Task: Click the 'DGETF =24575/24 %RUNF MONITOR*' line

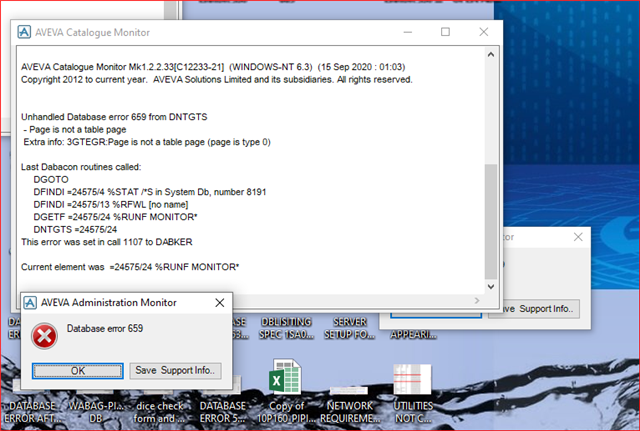Action: tap(116, 217)
